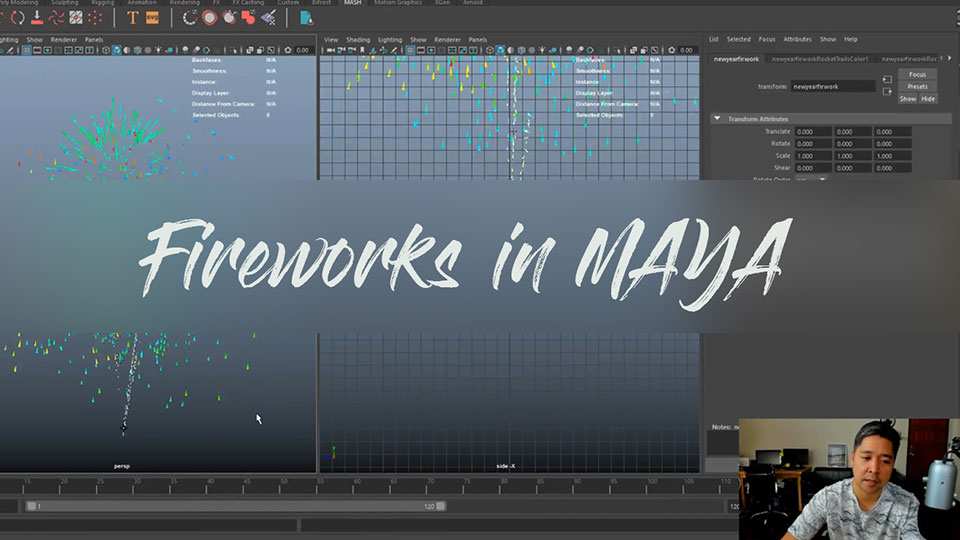
Task: Click the Focus button in Attribute Editor
Action: (917, 74)
